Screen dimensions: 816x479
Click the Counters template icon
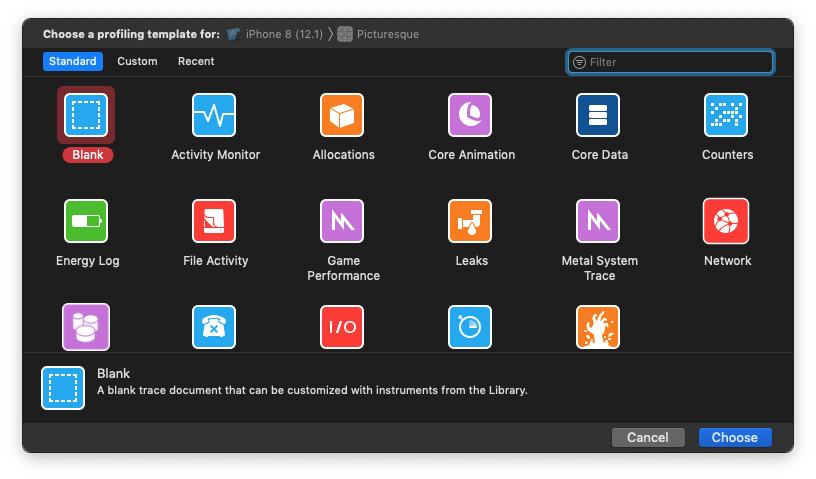726,115
